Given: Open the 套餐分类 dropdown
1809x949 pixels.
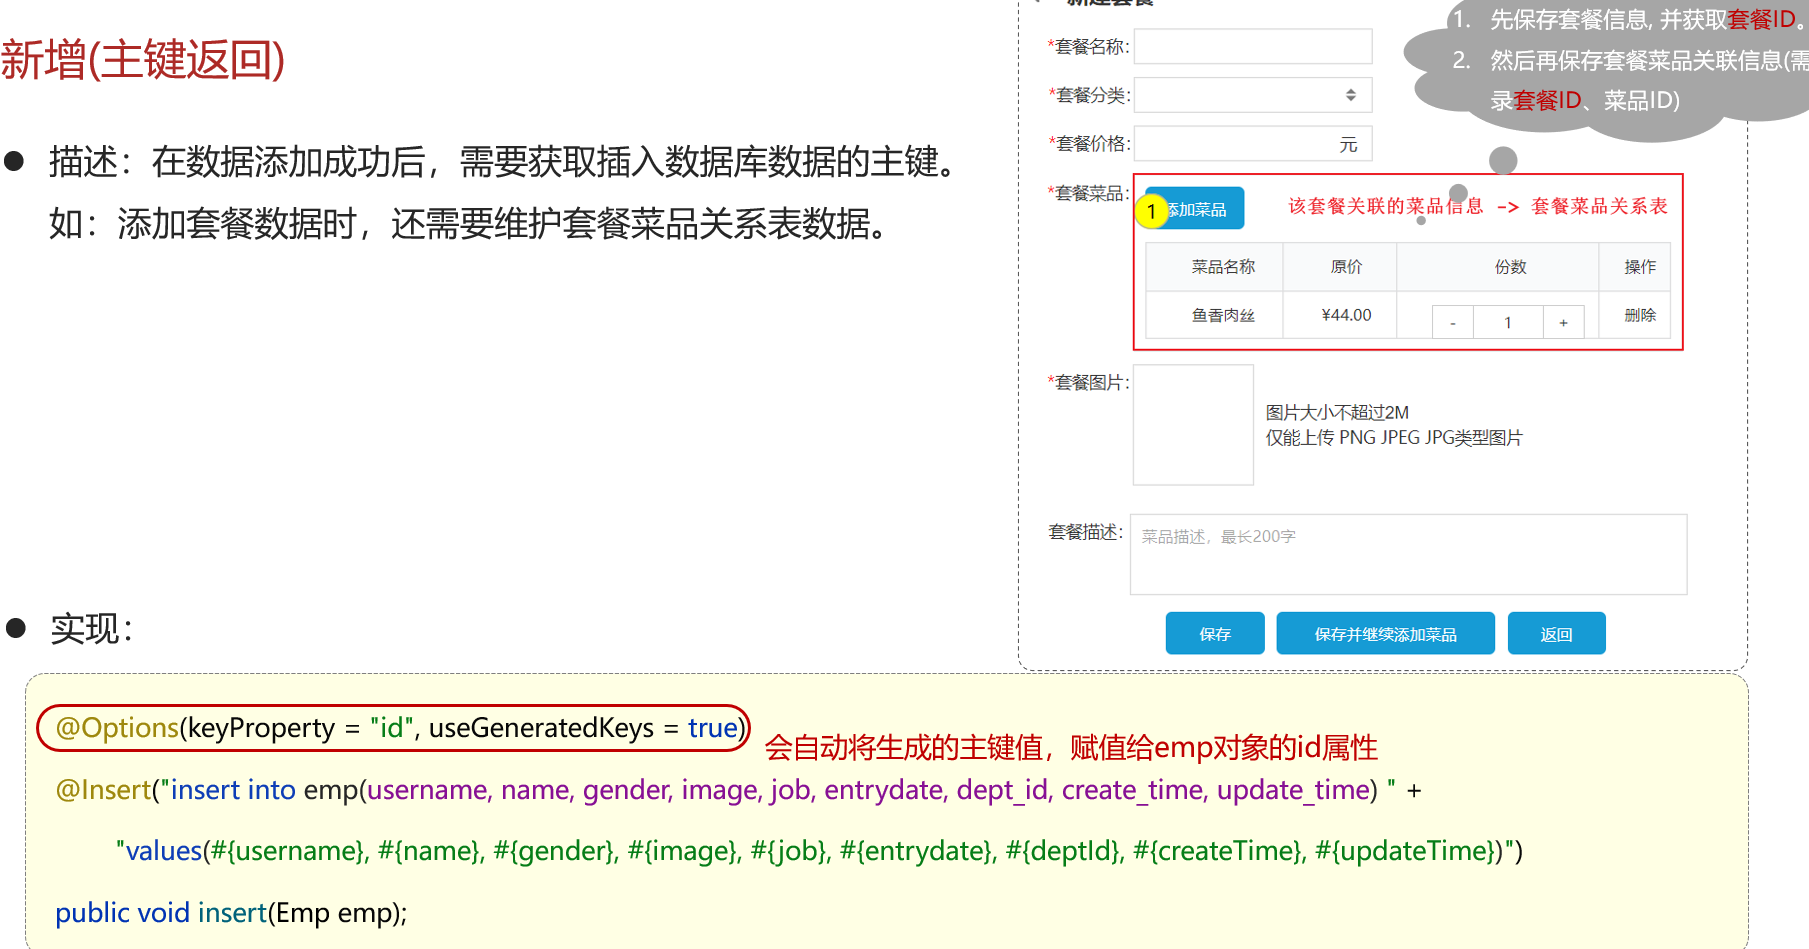Looking at the screenshot, I should click(1253, 95).
